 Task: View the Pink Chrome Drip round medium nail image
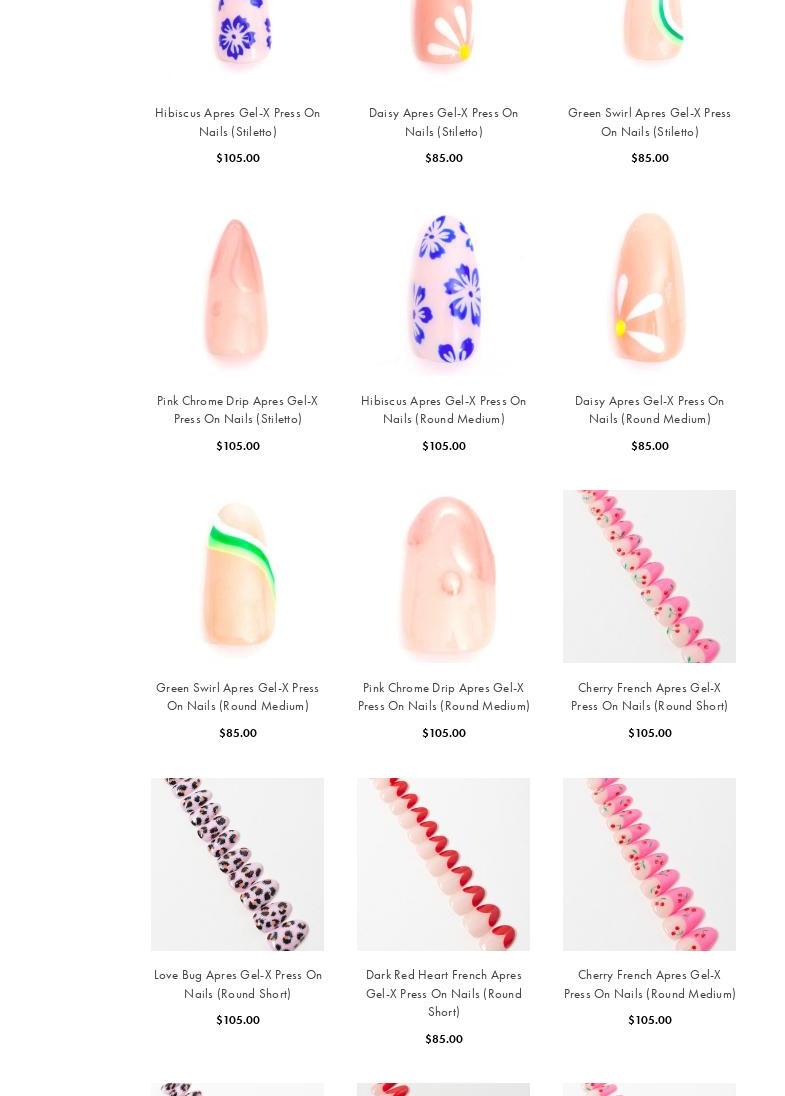click(x=443, y=576)
